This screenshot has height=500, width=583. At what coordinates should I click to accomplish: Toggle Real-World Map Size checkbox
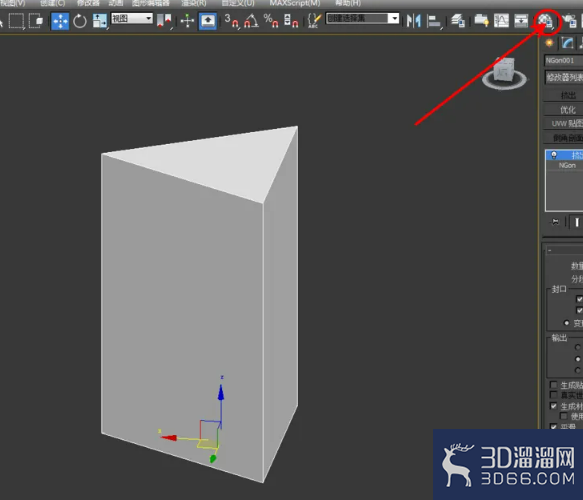[554, 394]
